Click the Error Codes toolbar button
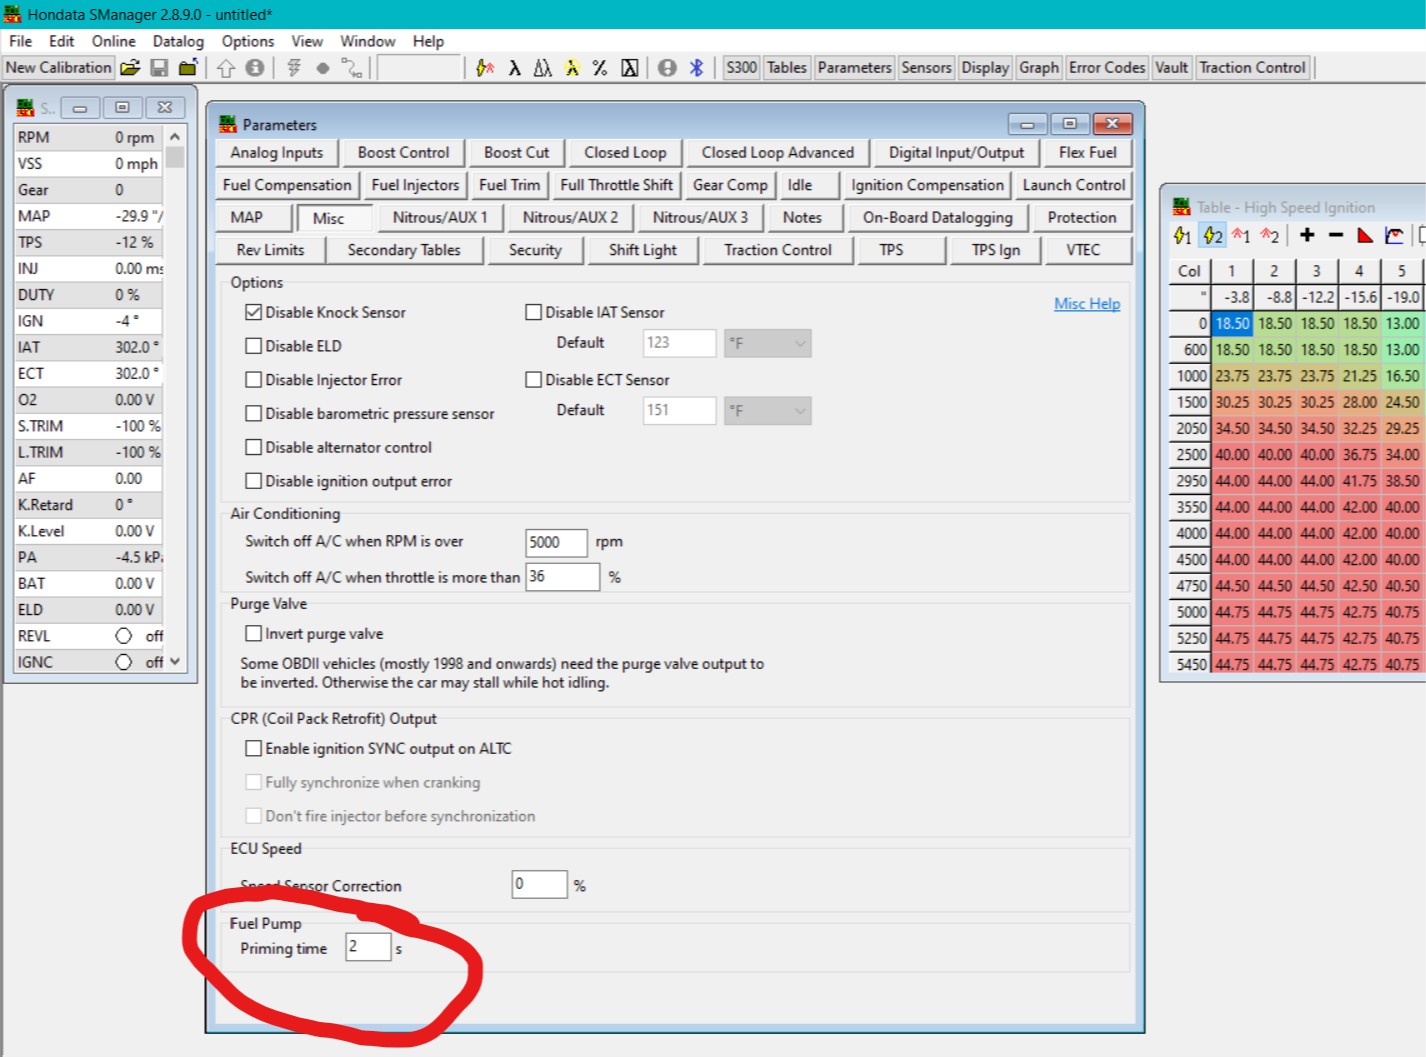The width and height of the screenshot is (1426, 1057). click(x=1106, y=68)
